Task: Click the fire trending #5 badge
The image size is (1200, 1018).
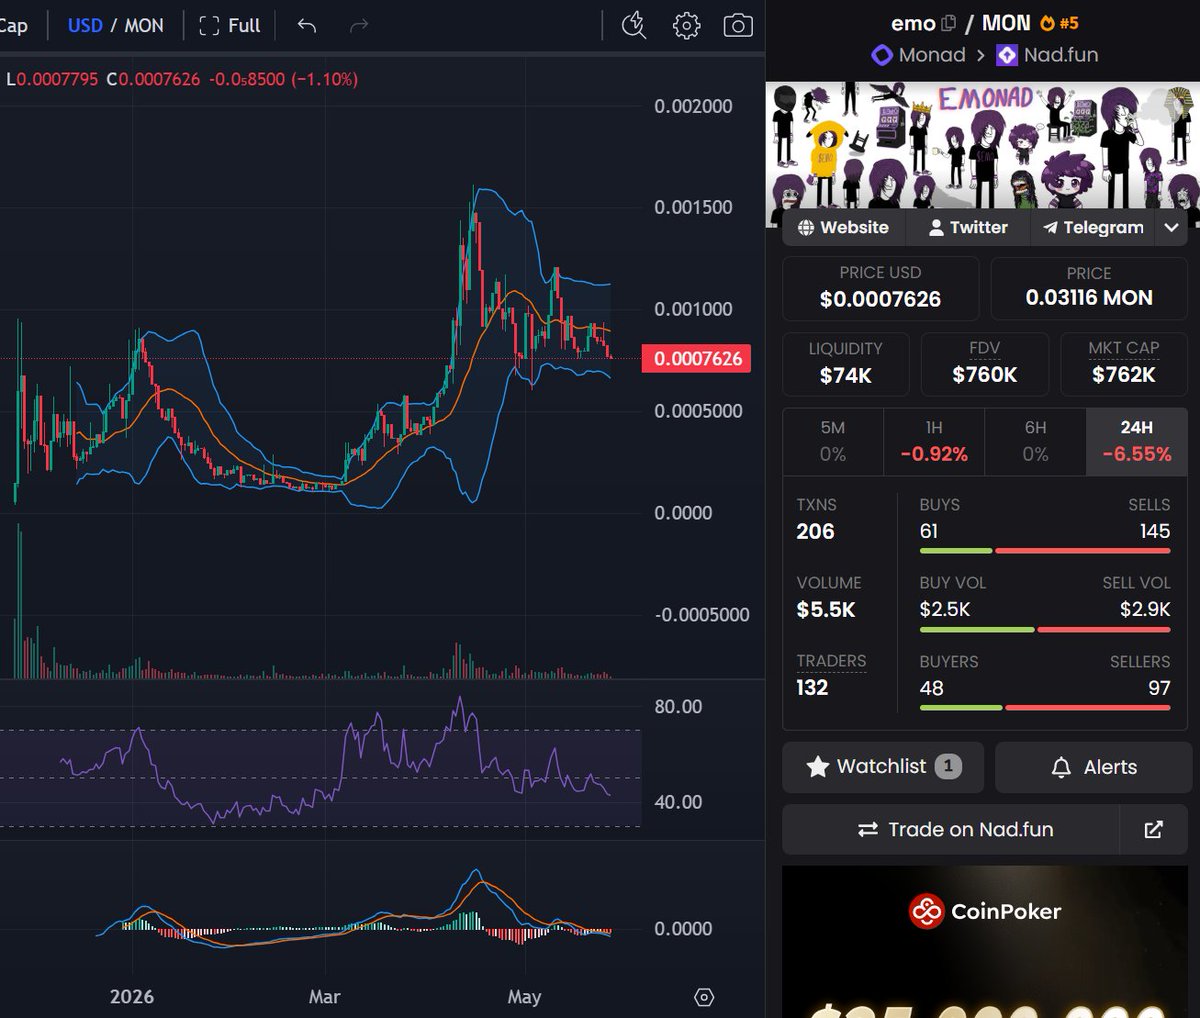Action: (1059, 23)
